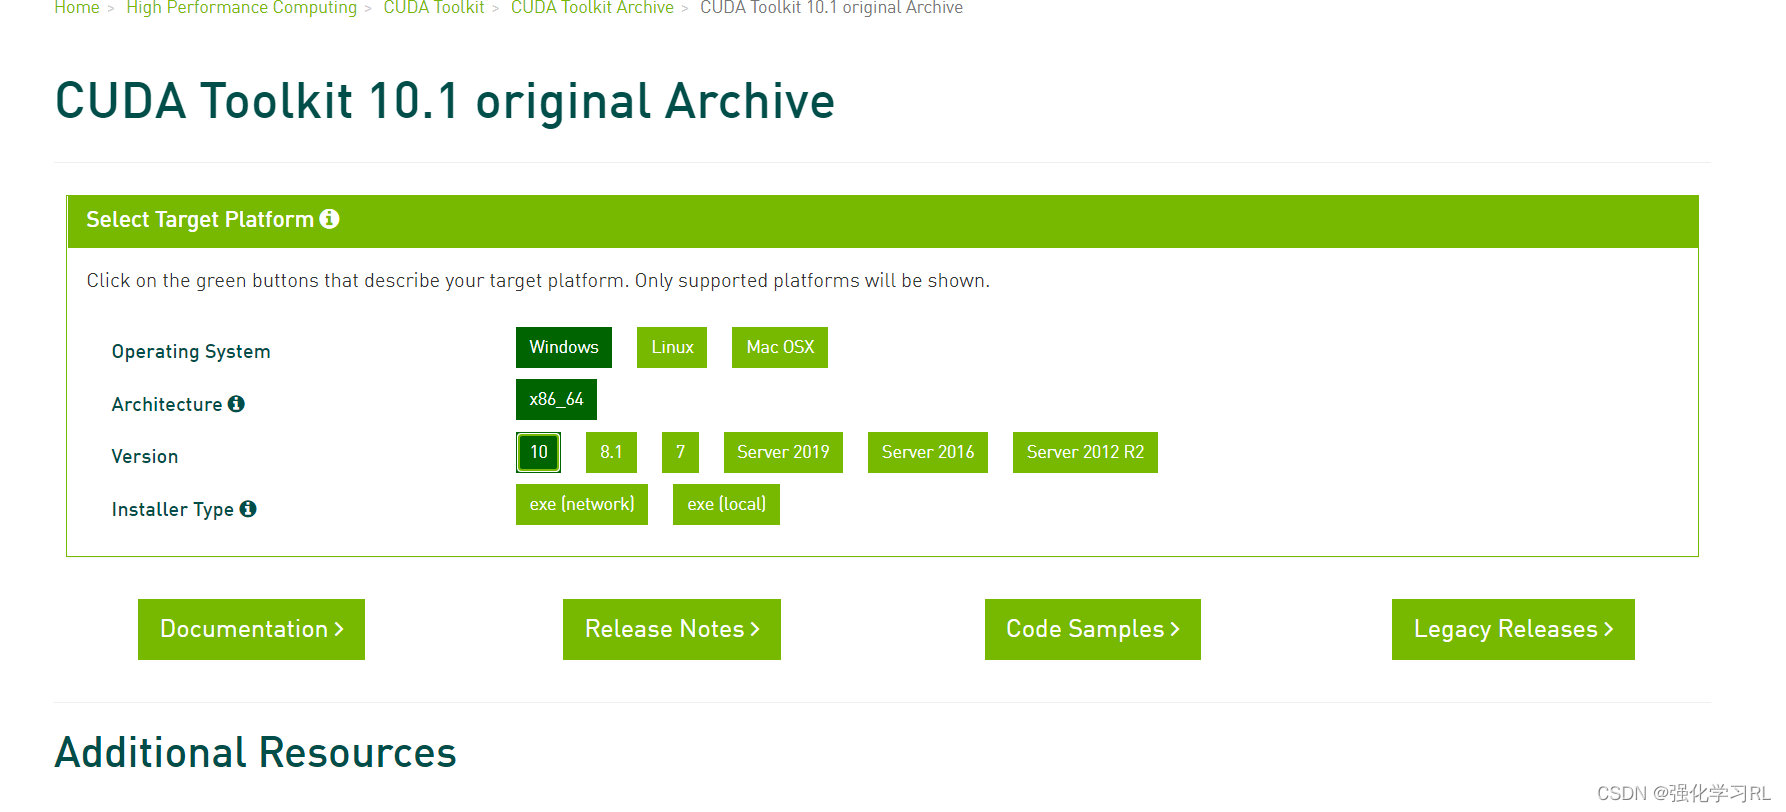Viewport: 1786px width, 812px height.
Task: Click the Additional Resources heading
Action: pyautogui.click(x=256, y=752)
